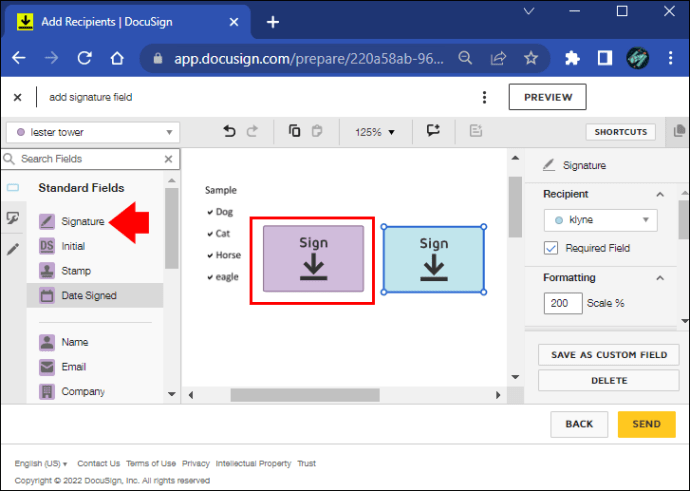
Task: Open the Privacy footer link
Action: click(196, 463)
